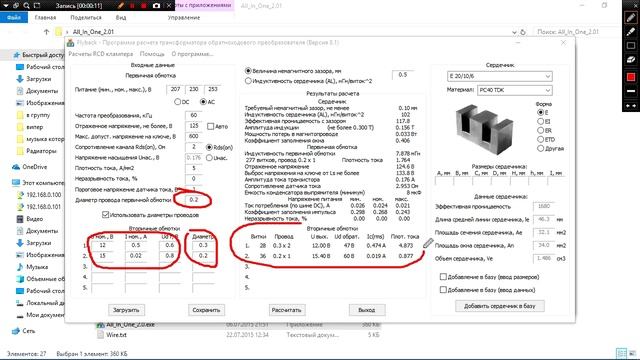
Task: Select core shape ER radio
Action: pyautogui.click(x=540, y=130)
